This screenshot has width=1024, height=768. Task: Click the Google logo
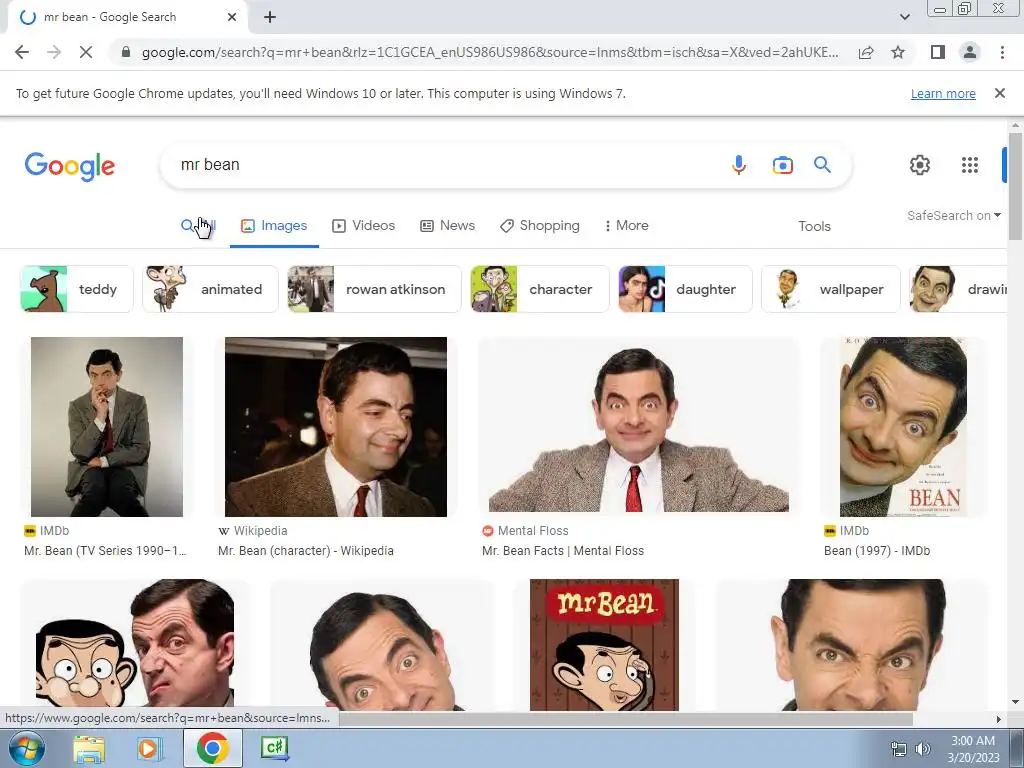click(x=70, y=166)
